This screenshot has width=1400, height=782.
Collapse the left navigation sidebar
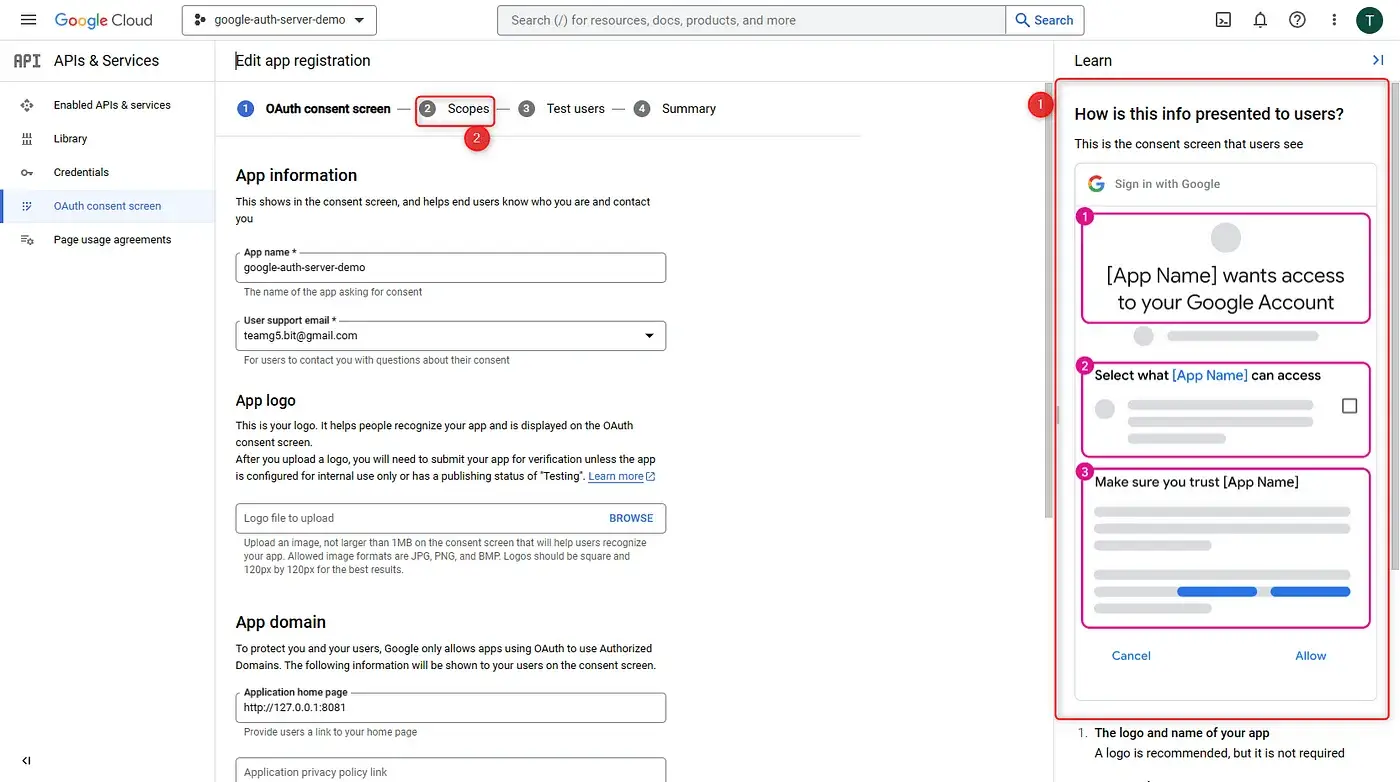pos(27,761)
